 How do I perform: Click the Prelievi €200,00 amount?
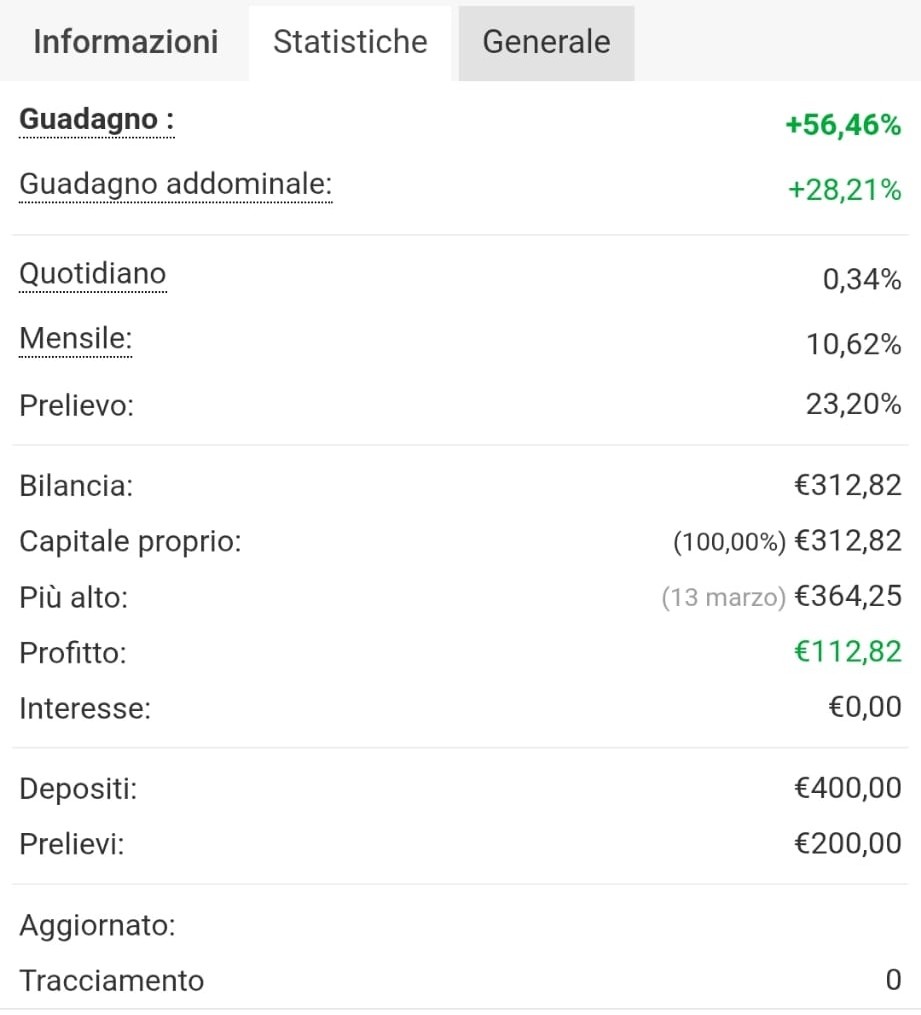(848, 843)
